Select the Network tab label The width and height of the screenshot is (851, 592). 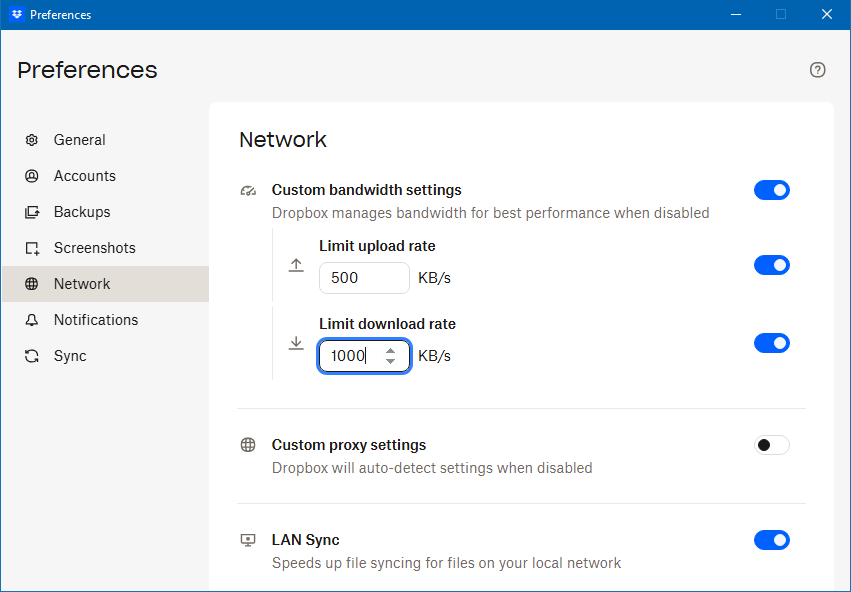[x=82, y=284]
